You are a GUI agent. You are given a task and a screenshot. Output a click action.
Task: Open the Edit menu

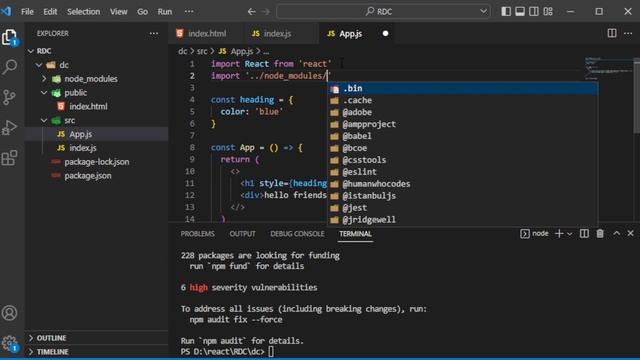pos(50,12)
